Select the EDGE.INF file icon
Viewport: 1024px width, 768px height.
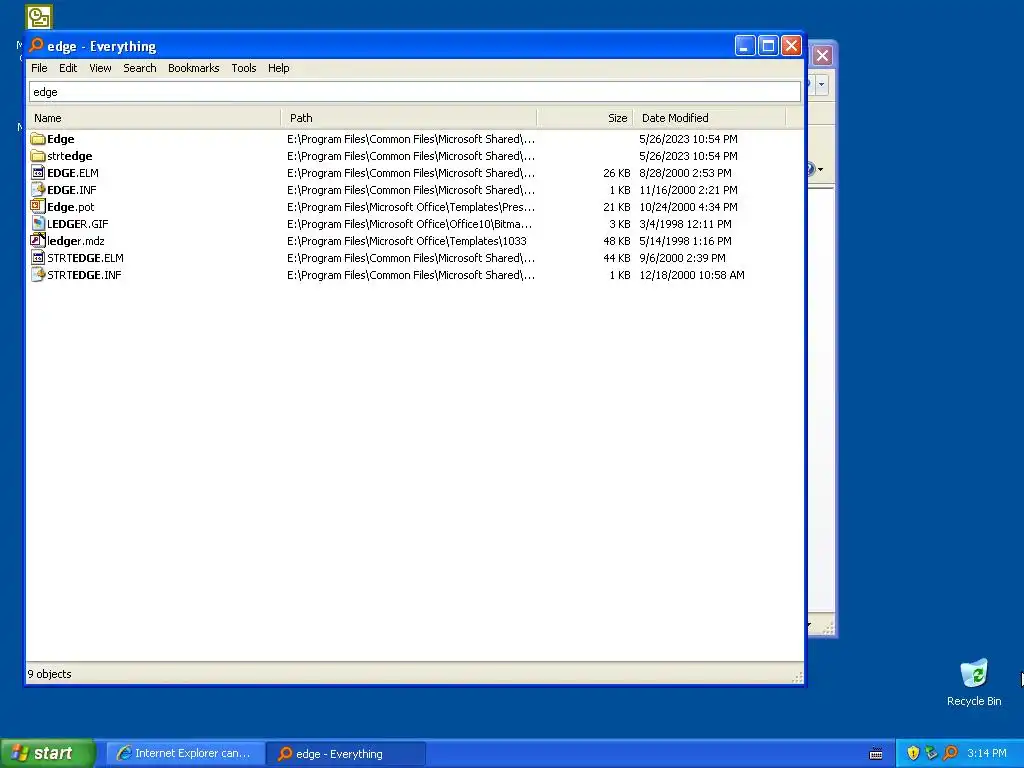38,190
